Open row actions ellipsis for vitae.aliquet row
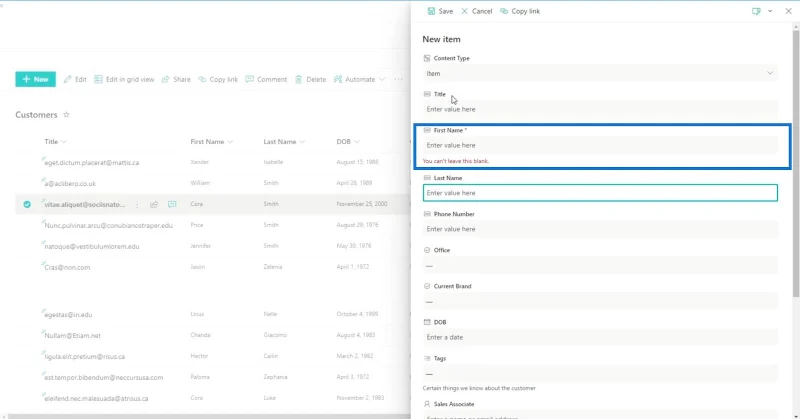Screen dimensions: 800x419 coord(137,204)
